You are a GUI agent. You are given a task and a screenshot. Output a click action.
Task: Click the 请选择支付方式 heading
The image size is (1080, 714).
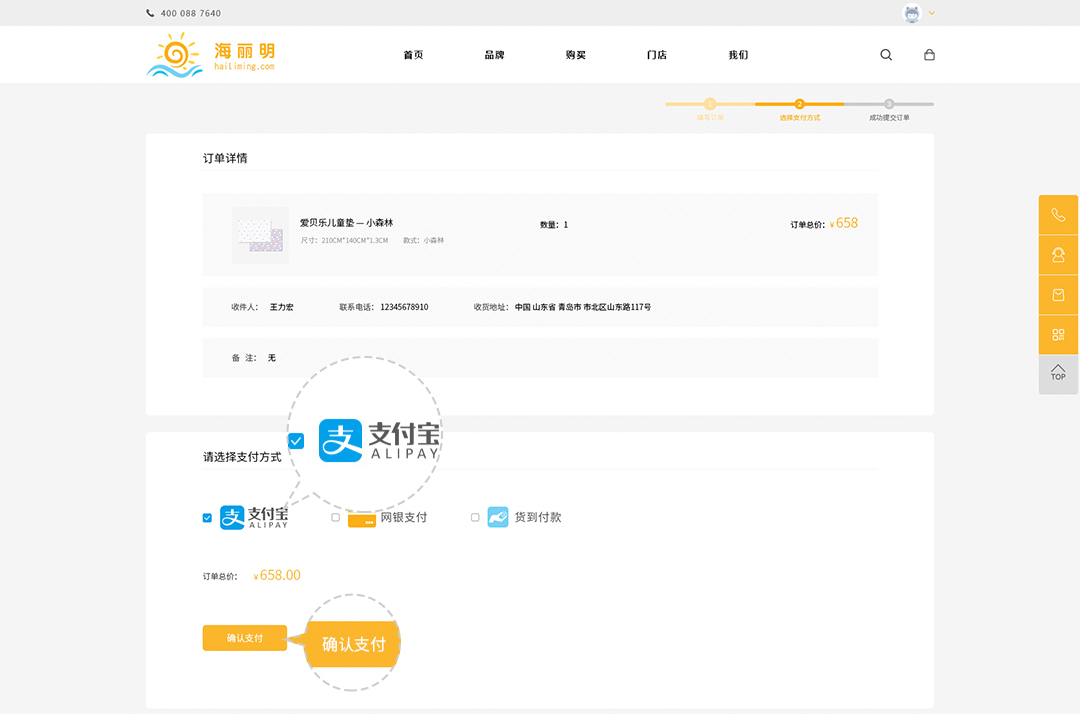(x=242, y=457)
